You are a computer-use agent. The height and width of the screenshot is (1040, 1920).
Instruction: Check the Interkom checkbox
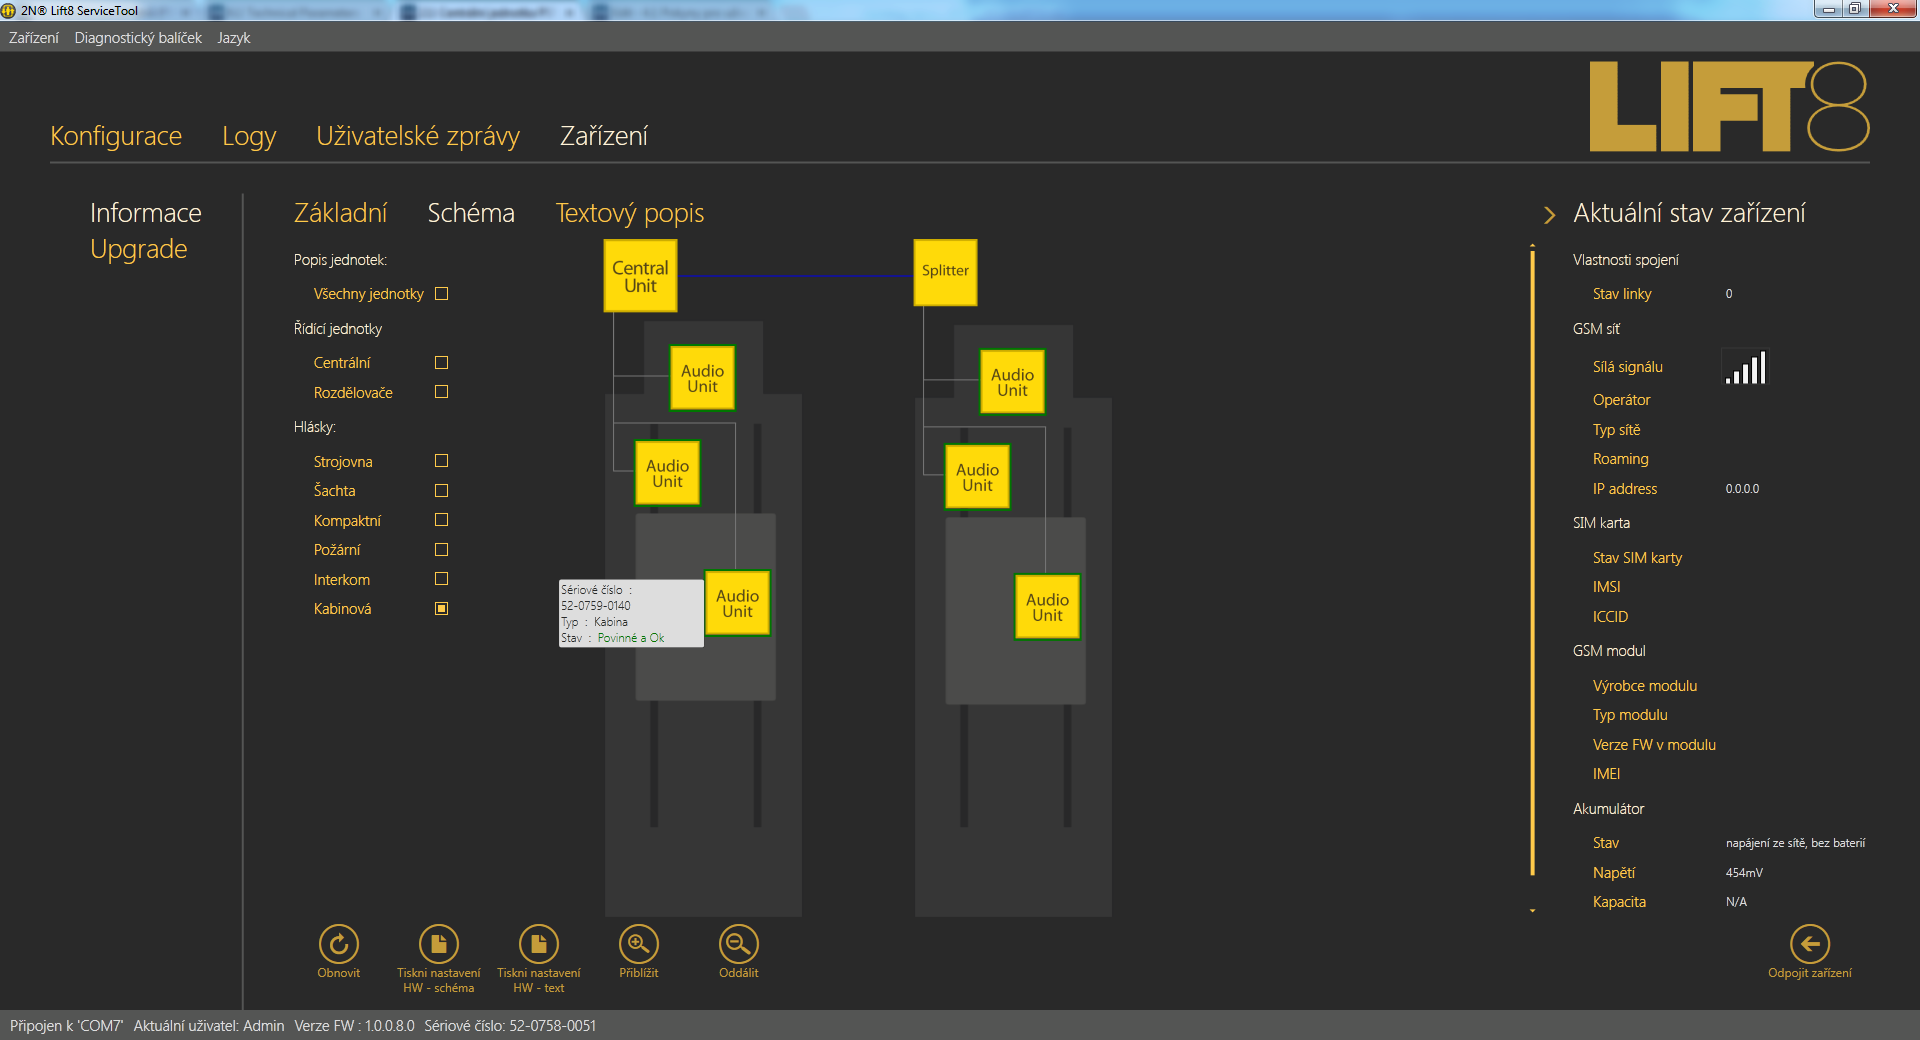pos(442,579)
